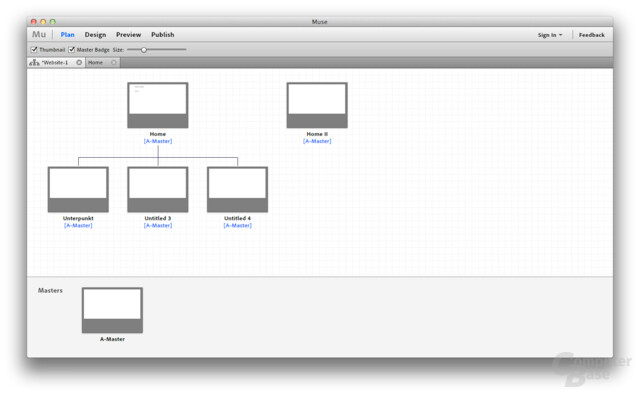Click the Masters section label

coord(50,291)
